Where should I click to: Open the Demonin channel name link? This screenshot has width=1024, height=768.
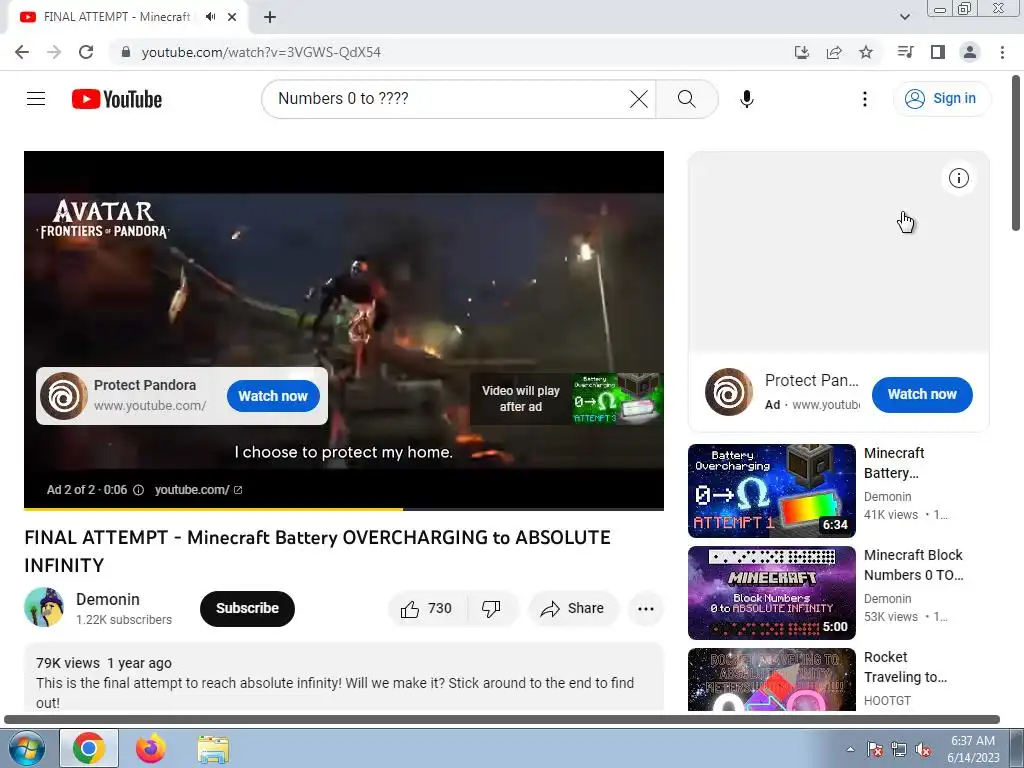coord(108,599)
